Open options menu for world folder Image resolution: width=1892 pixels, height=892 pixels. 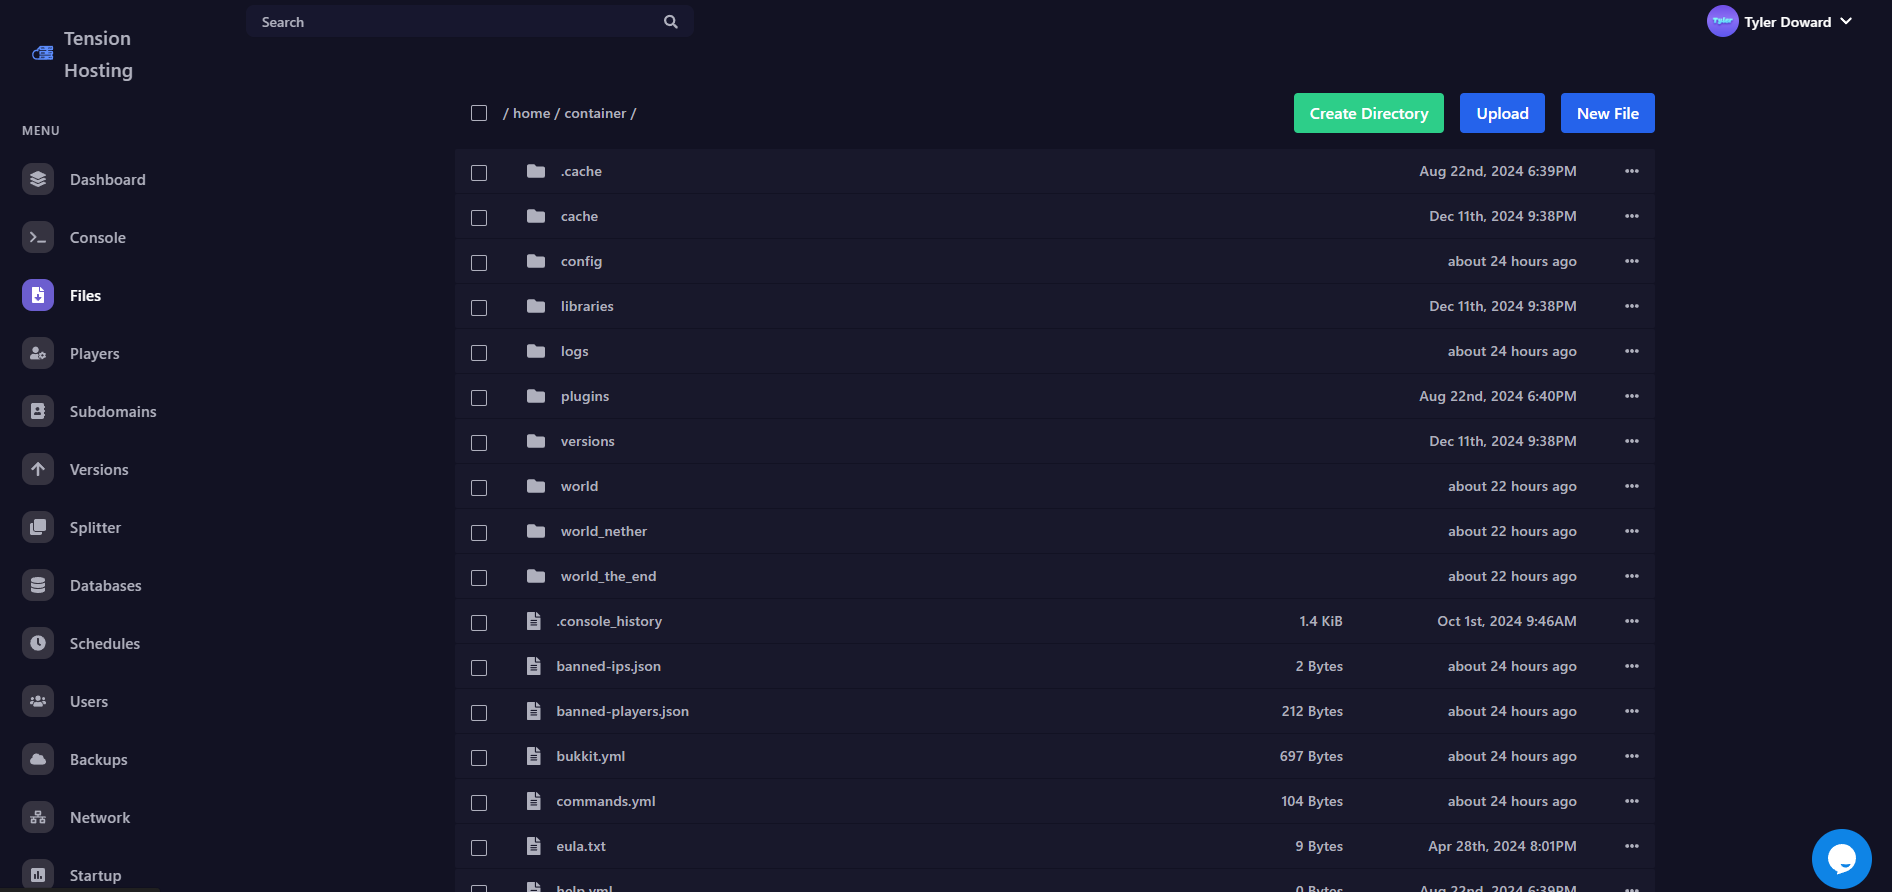pyautogui.click(x=1632, y=486)
